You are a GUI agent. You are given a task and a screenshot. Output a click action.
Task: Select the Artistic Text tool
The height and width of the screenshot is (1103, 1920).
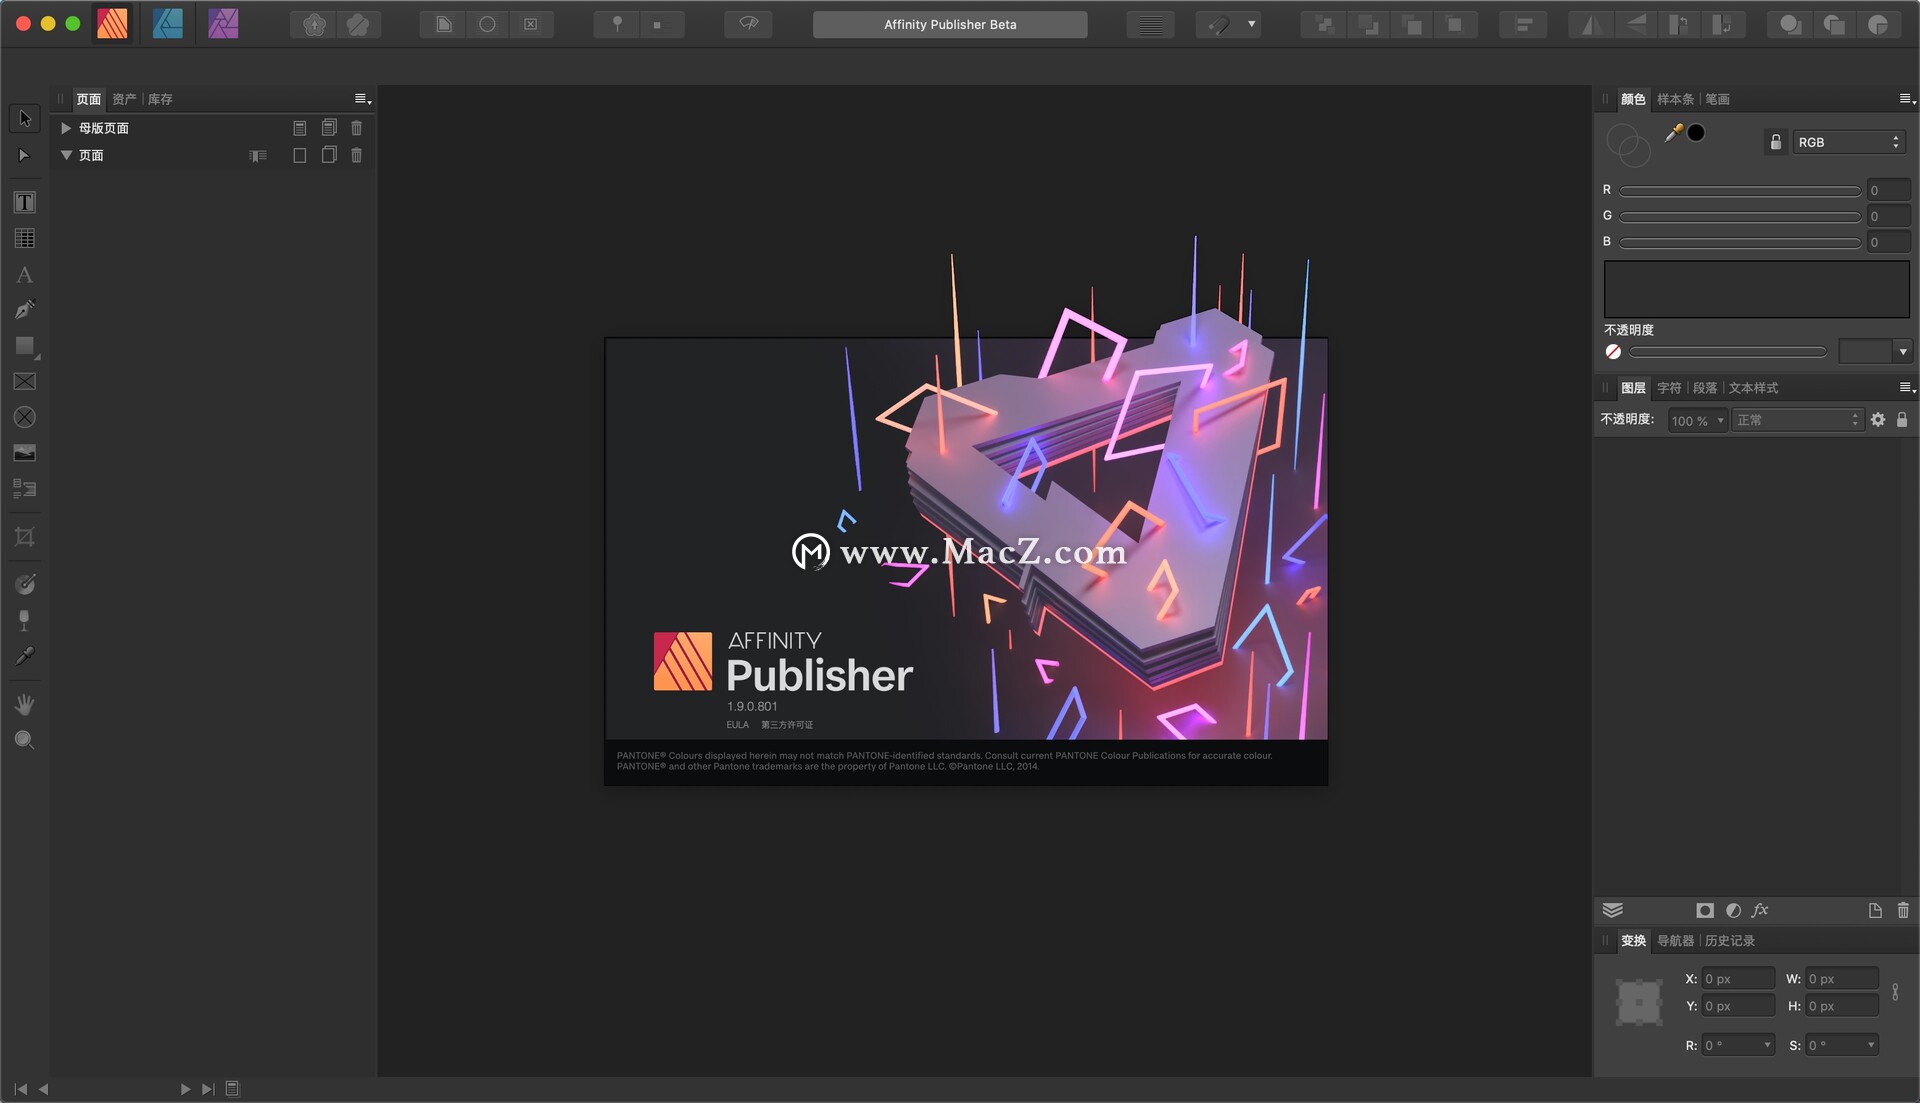click(25, 275)
